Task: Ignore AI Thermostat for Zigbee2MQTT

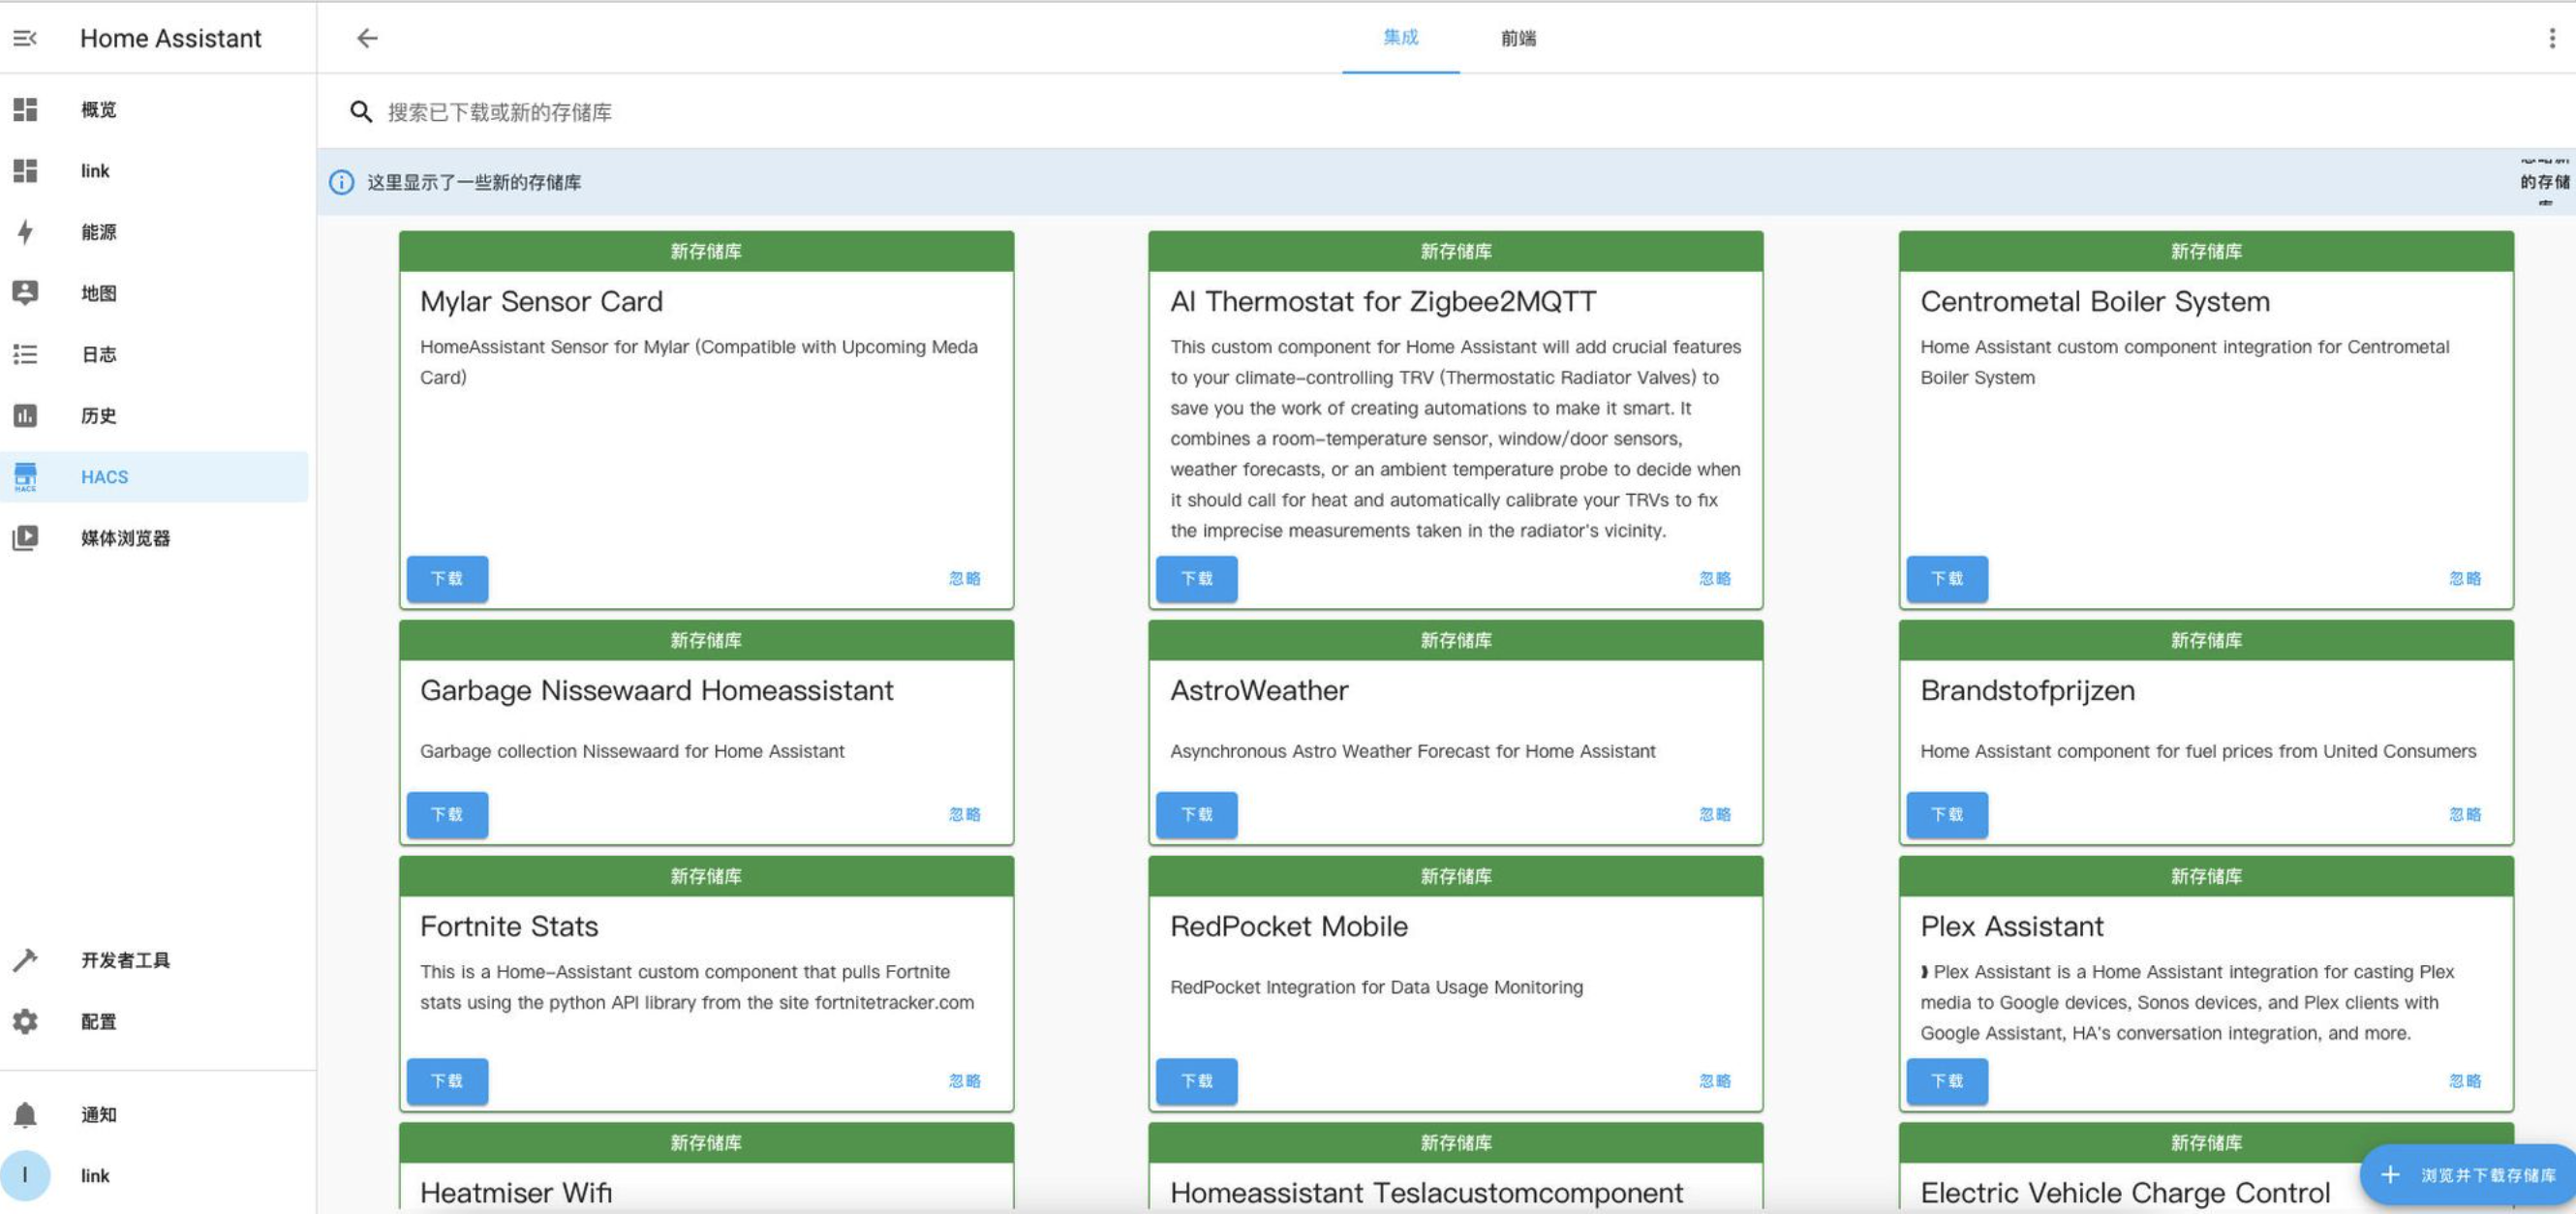Action: 1715,579
